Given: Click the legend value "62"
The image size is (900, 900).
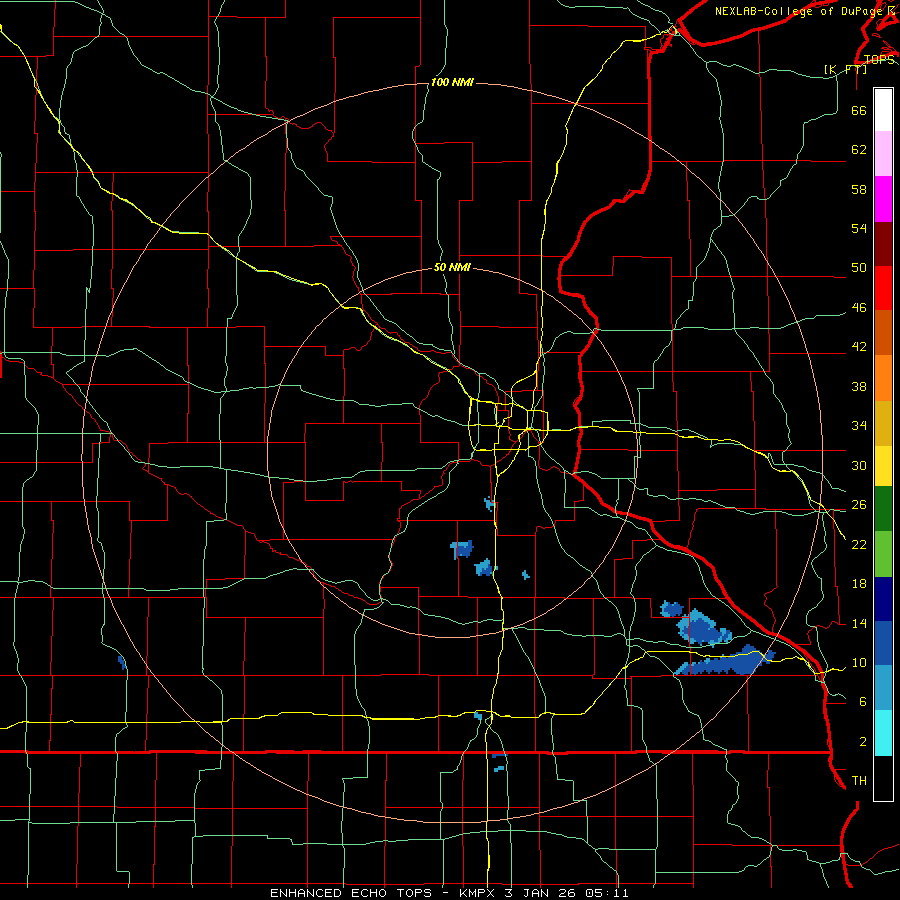Looking at the screenshot, I should coord(859,150).
